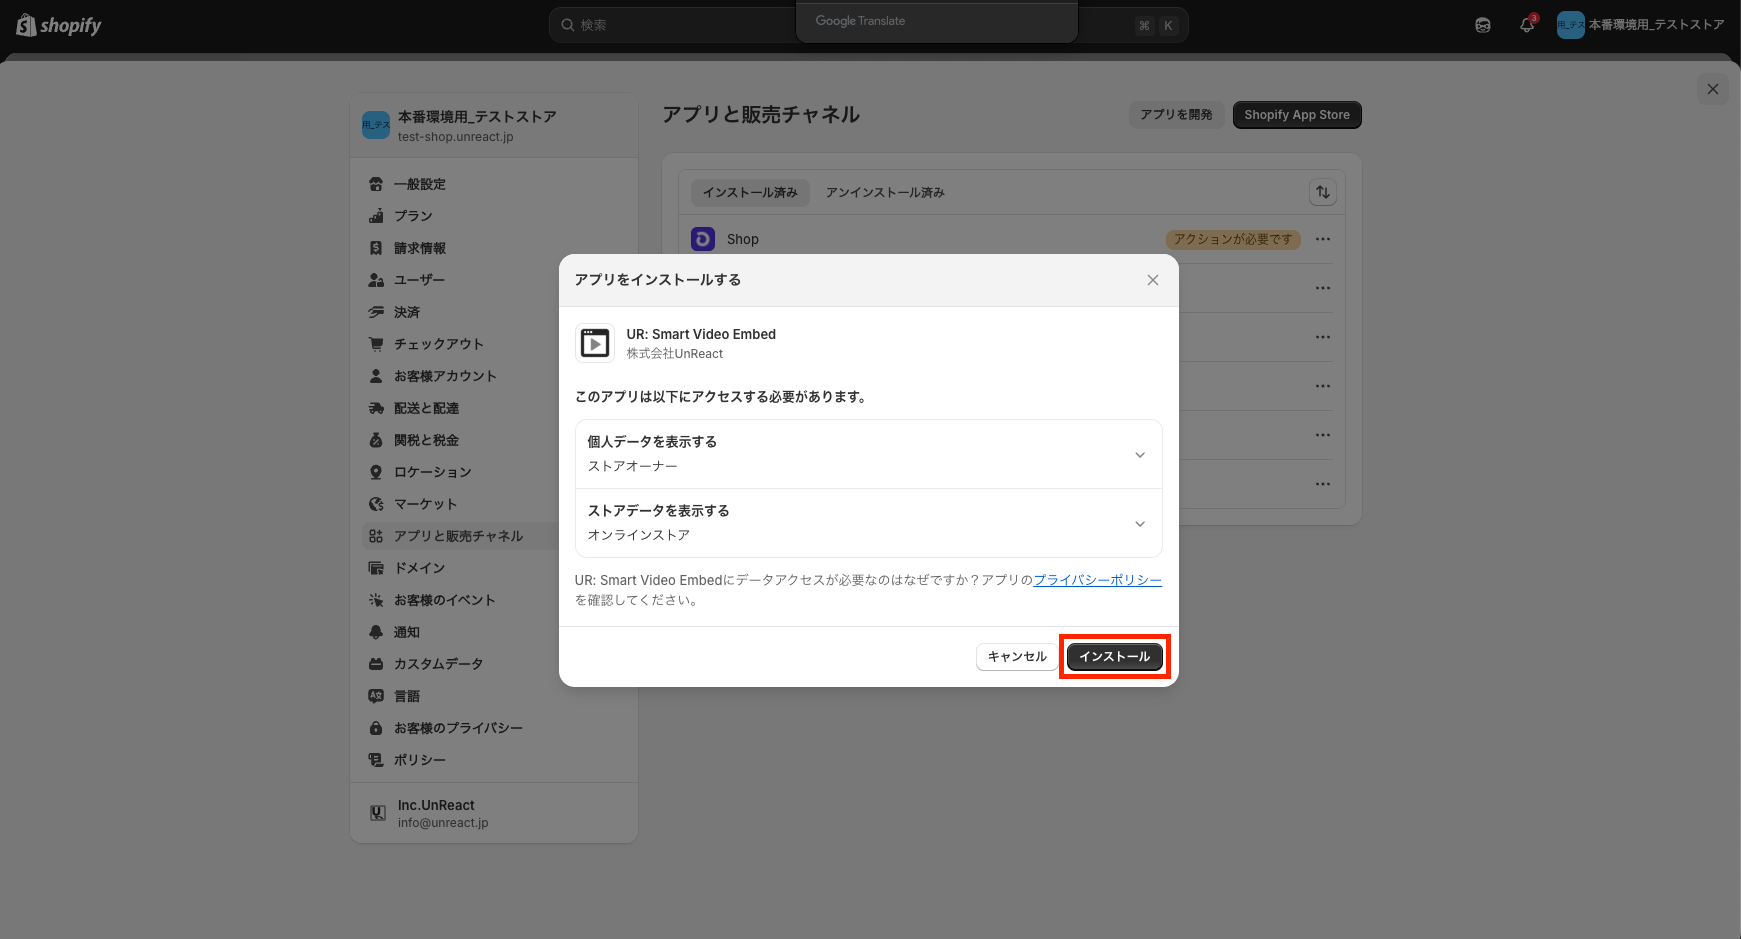Image resolution: width=1741 pixels, height=939 pixels.
Task: Click the Shop app icon in list
Action: pos(703,239)
